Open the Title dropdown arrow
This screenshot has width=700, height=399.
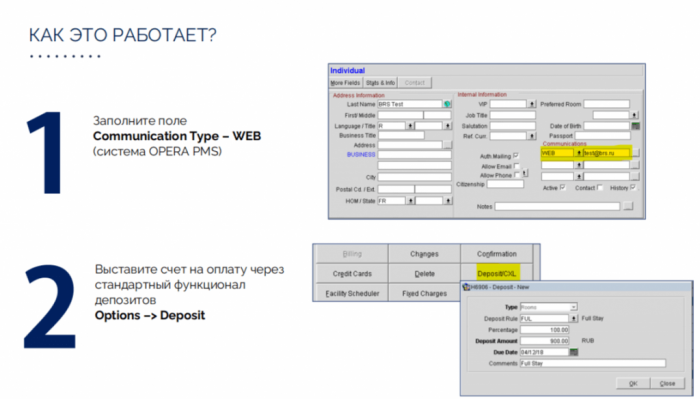pyautogui.click(x=447, y=126)
